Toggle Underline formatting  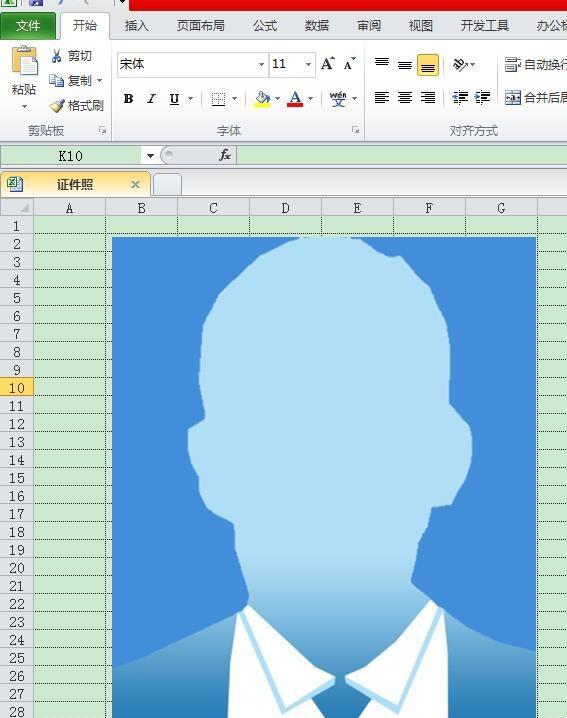[174, 98]
